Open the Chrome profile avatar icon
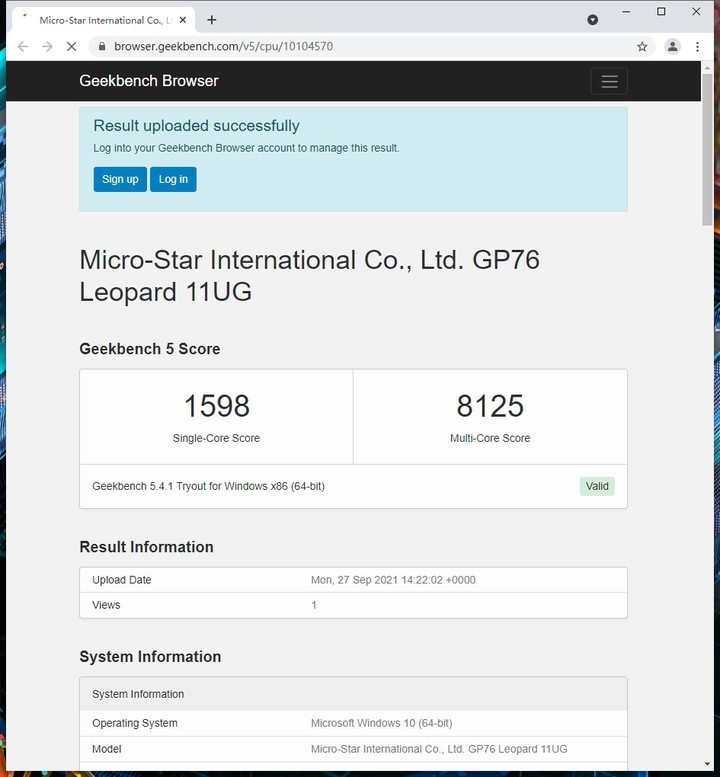This screenshot has width=720, height=777. [672, 46]
